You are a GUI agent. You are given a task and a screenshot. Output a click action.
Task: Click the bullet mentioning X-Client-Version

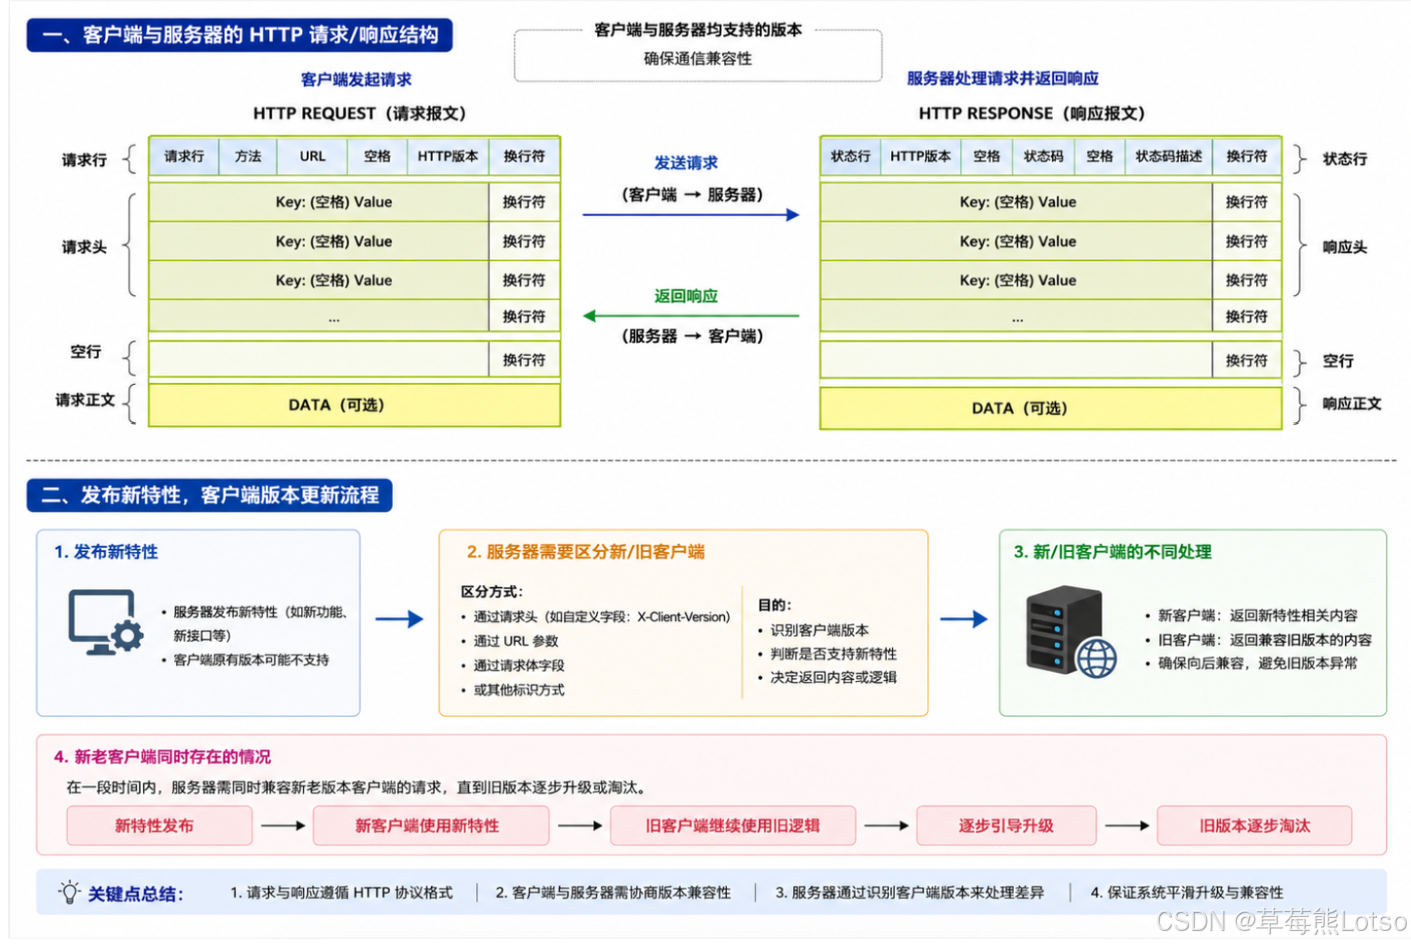click(601, 617)
